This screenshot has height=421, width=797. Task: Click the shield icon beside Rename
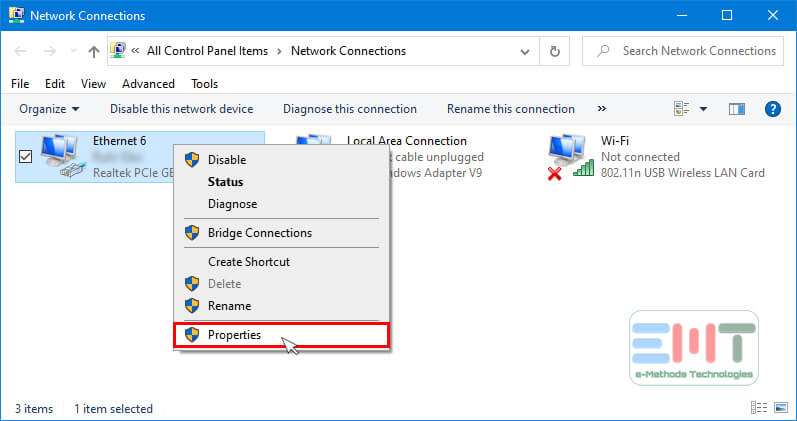(192, 306)
